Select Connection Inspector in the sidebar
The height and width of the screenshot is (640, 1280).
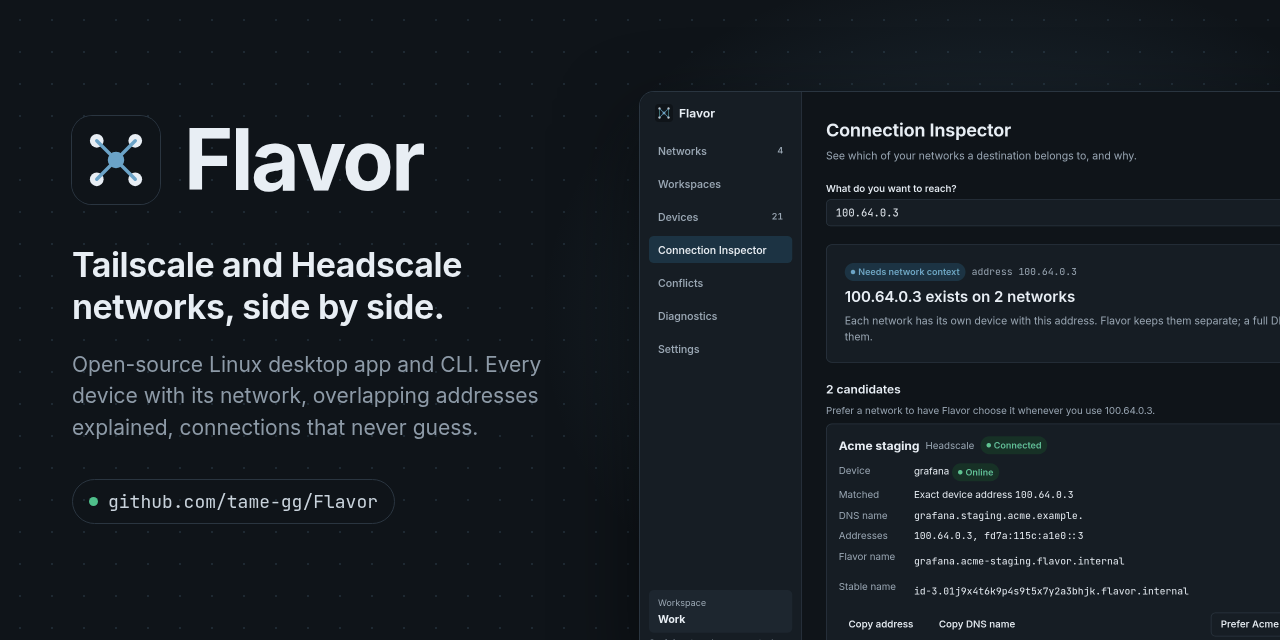720,250
